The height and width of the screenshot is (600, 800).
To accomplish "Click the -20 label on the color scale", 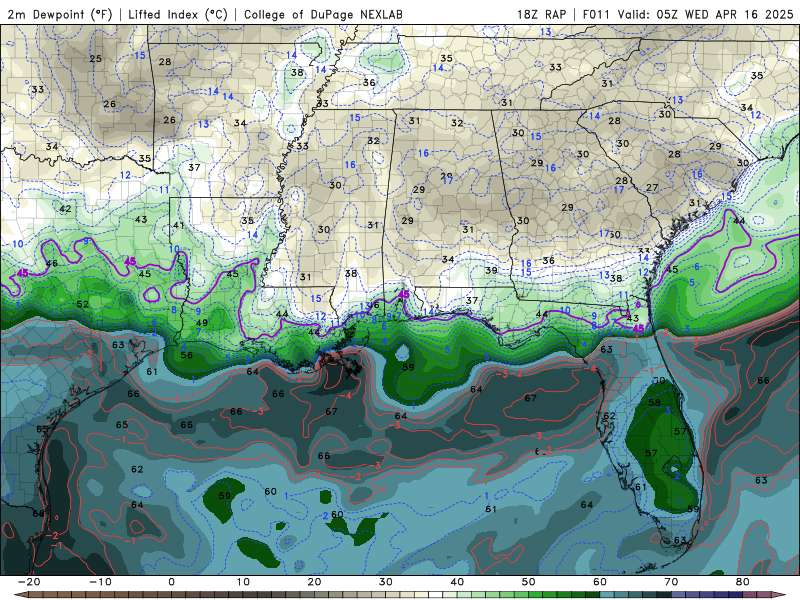I will click(x=29, y=582).
